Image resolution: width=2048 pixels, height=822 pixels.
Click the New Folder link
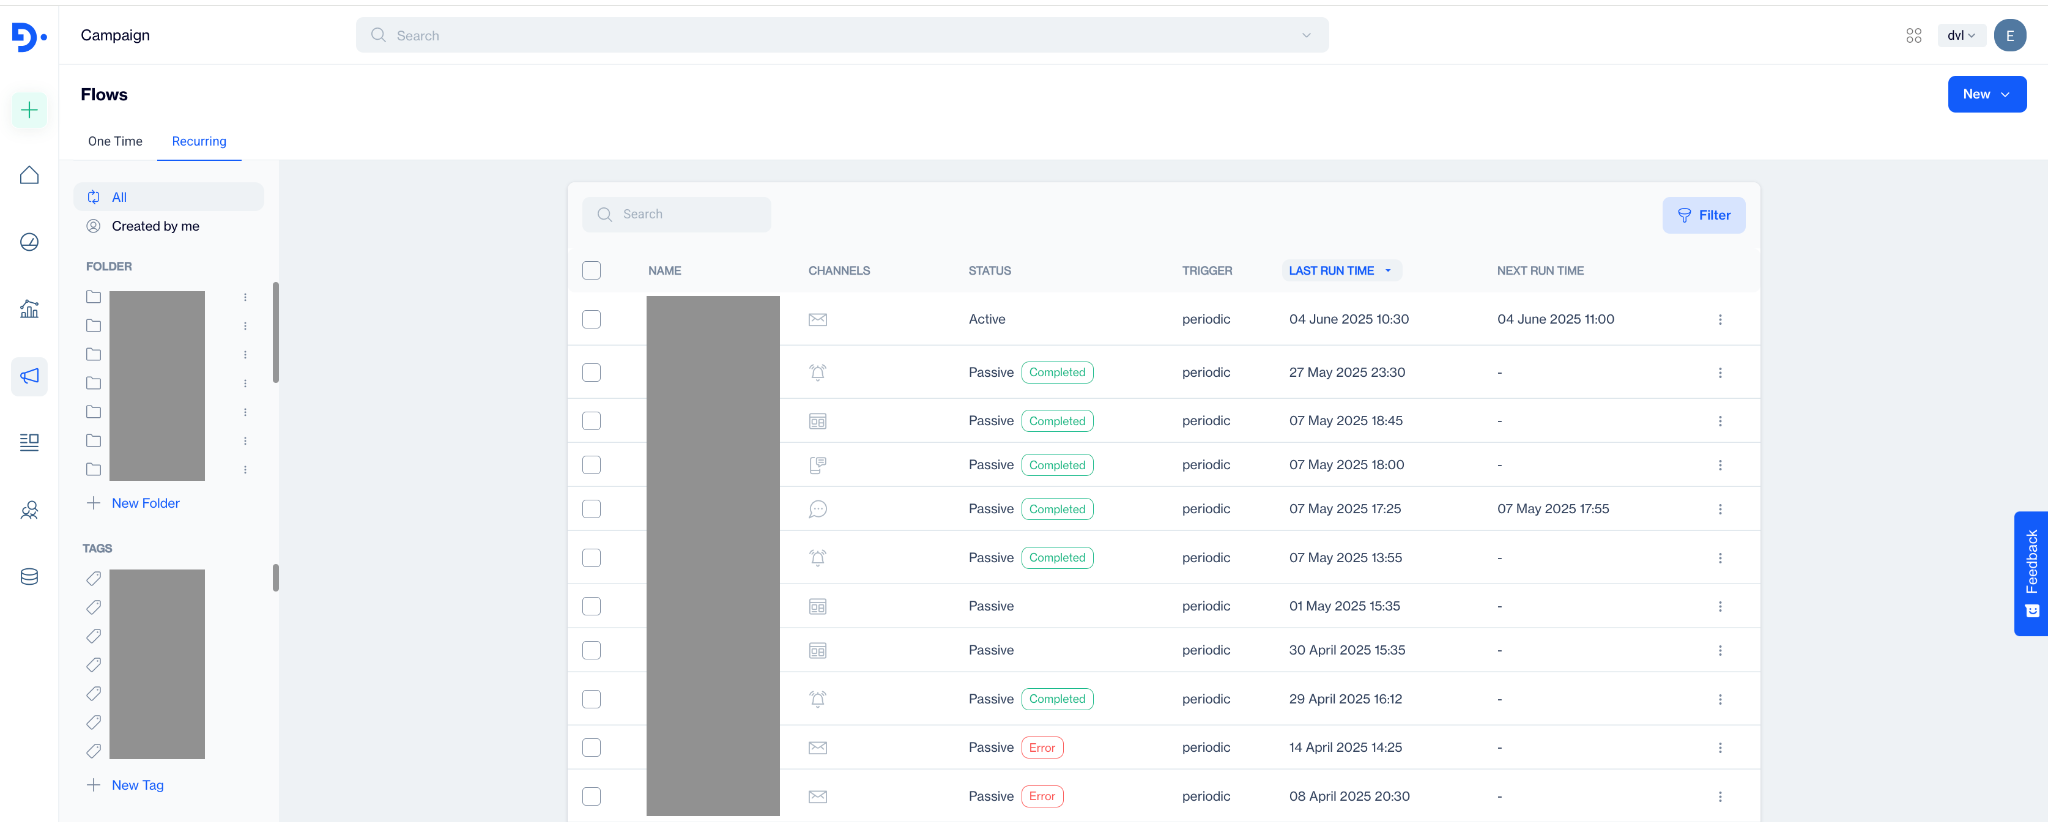click(145, 504)
